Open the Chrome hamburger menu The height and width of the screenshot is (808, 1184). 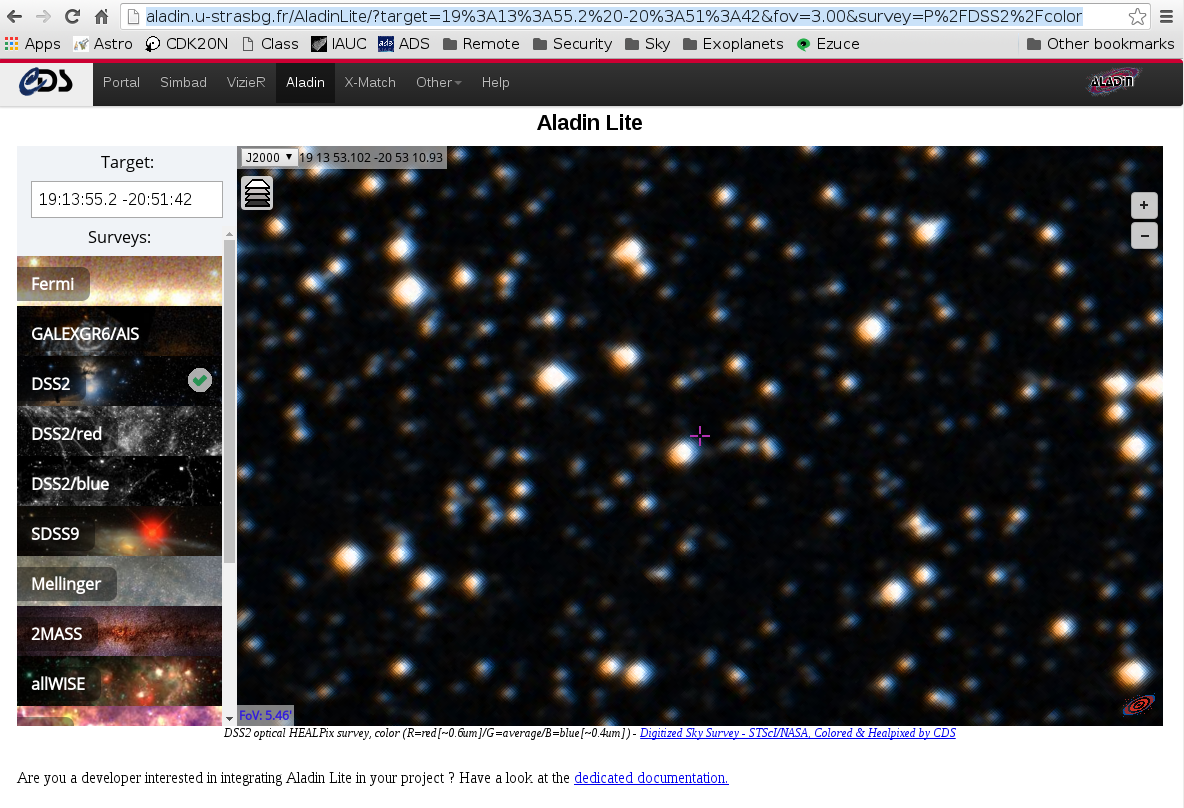pos(1166,16)
